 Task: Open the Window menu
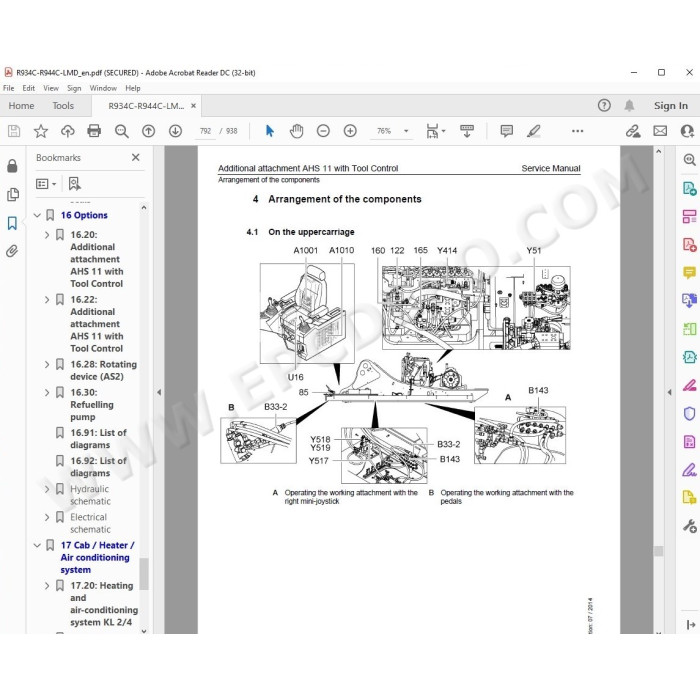point(103,88)
